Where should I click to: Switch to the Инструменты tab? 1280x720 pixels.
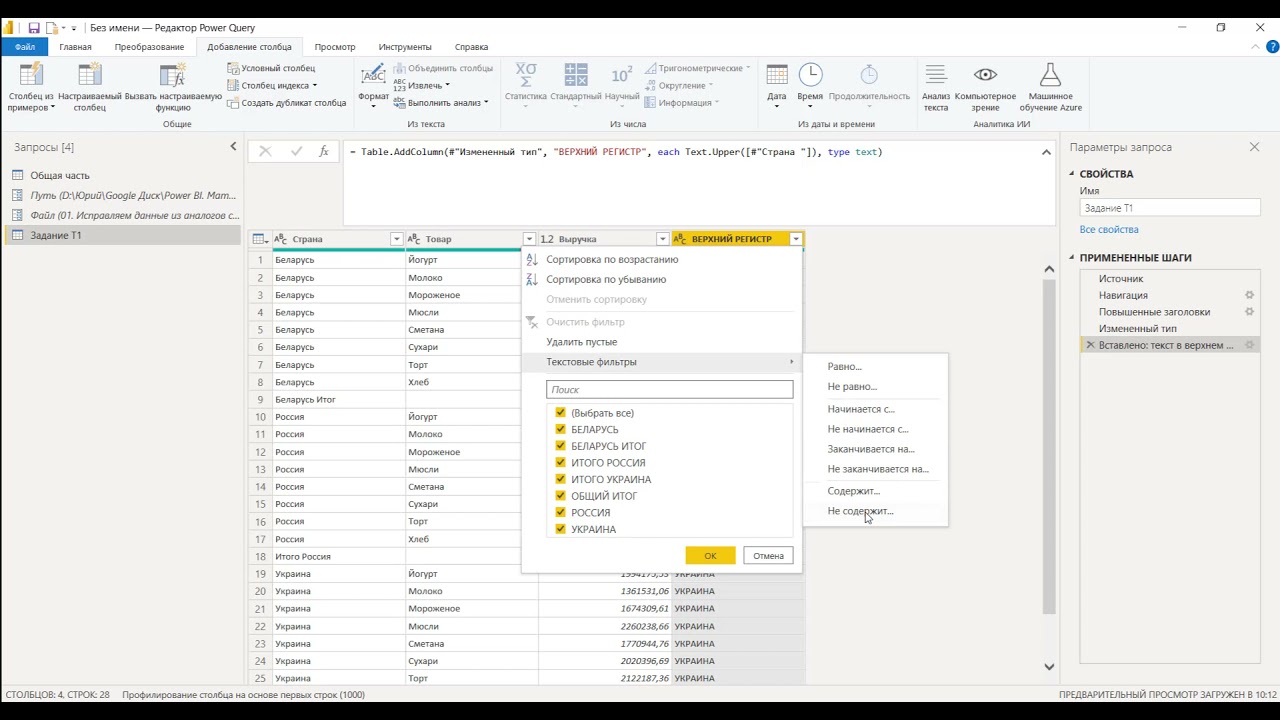point(405,47)
